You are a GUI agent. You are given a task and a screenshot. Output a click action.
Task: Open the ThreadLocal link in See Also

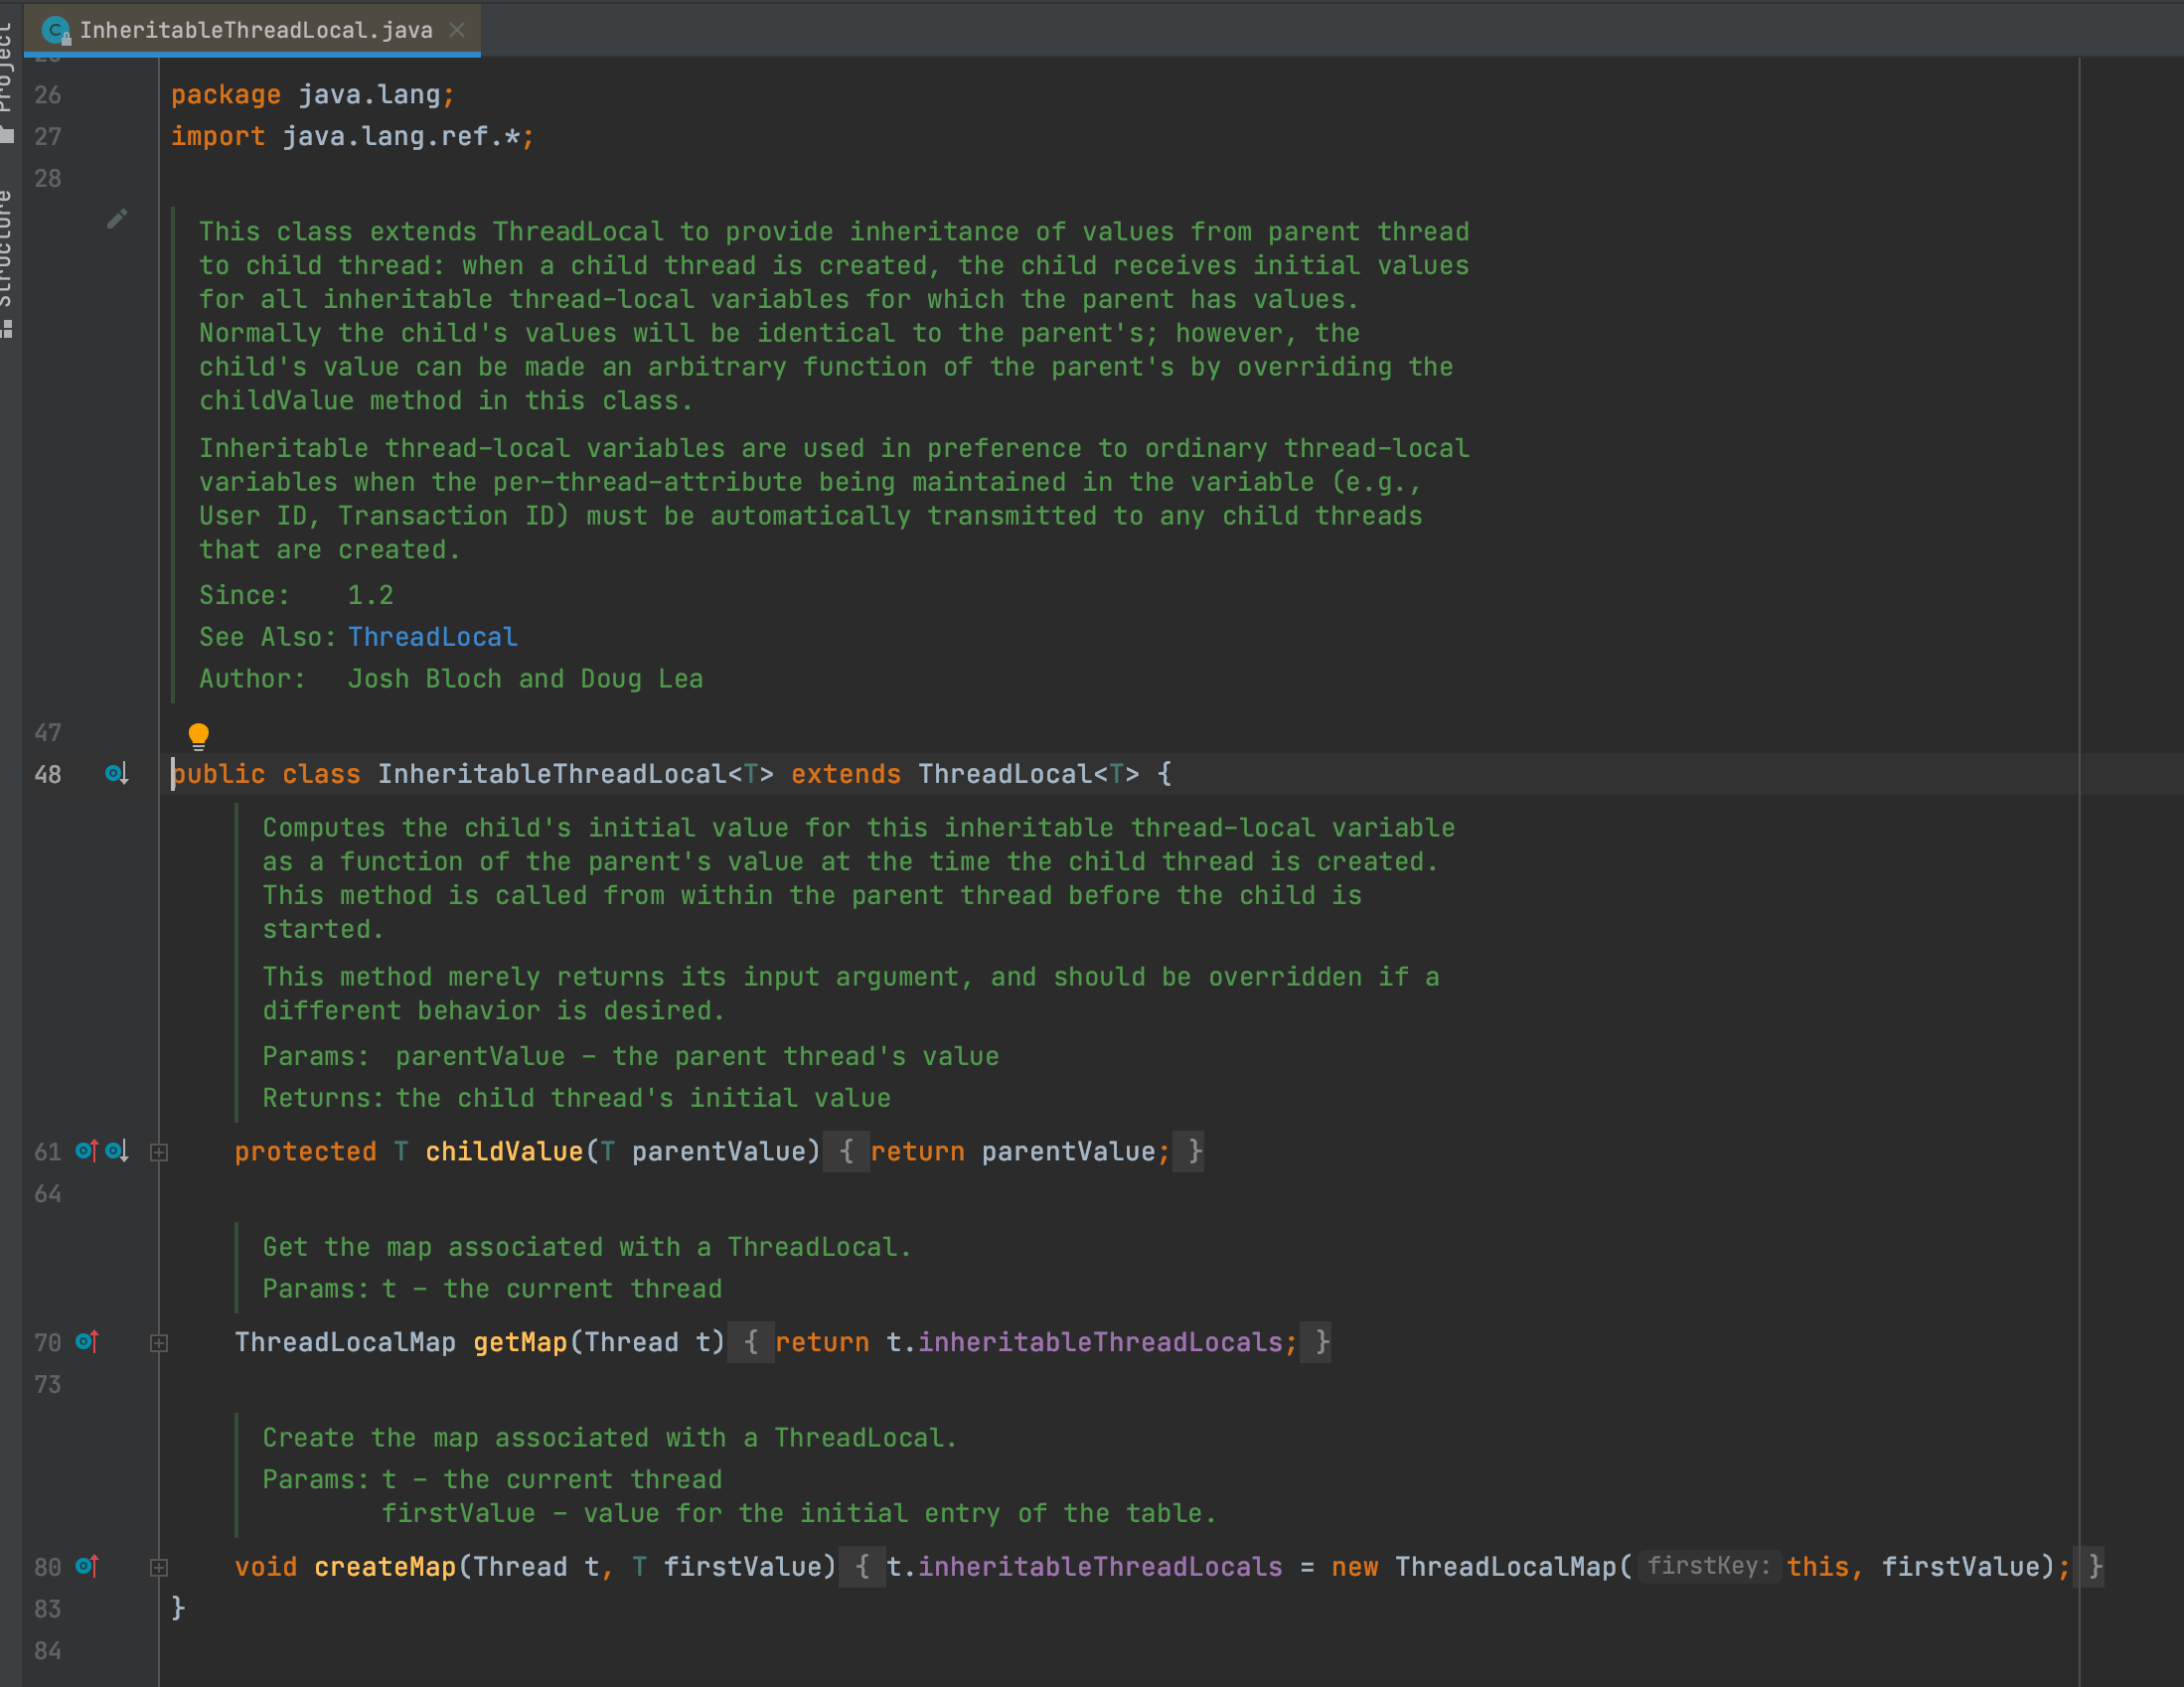[x=432, y=637]
